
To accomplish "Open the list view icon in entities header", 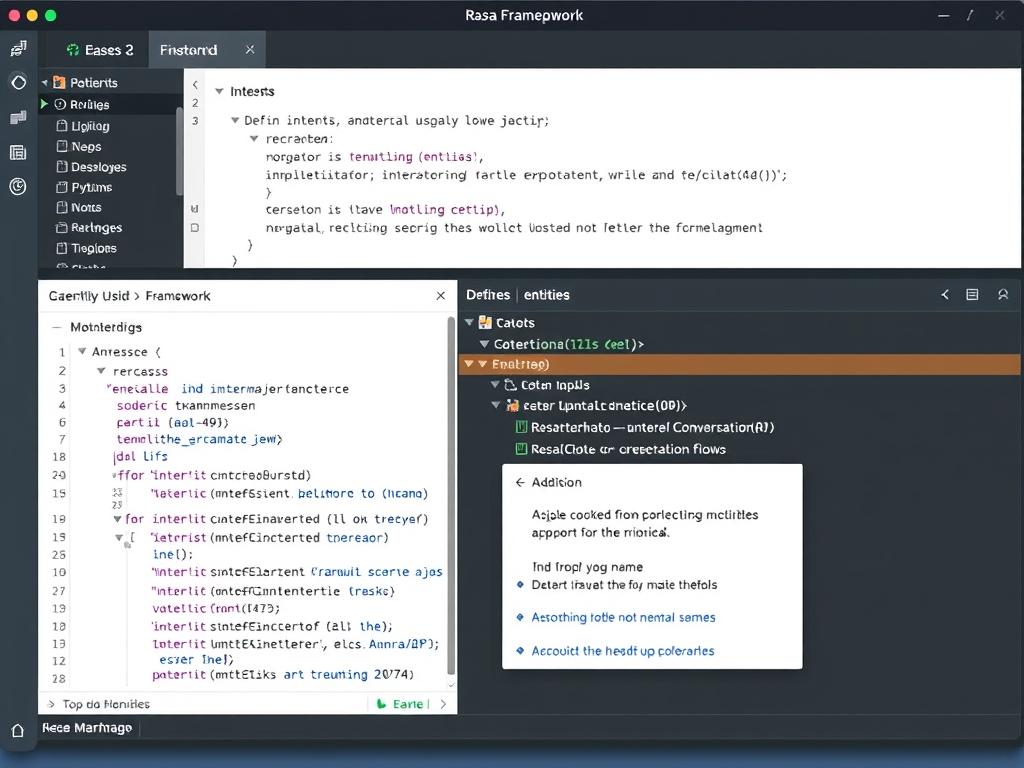I will click(972, 295).
